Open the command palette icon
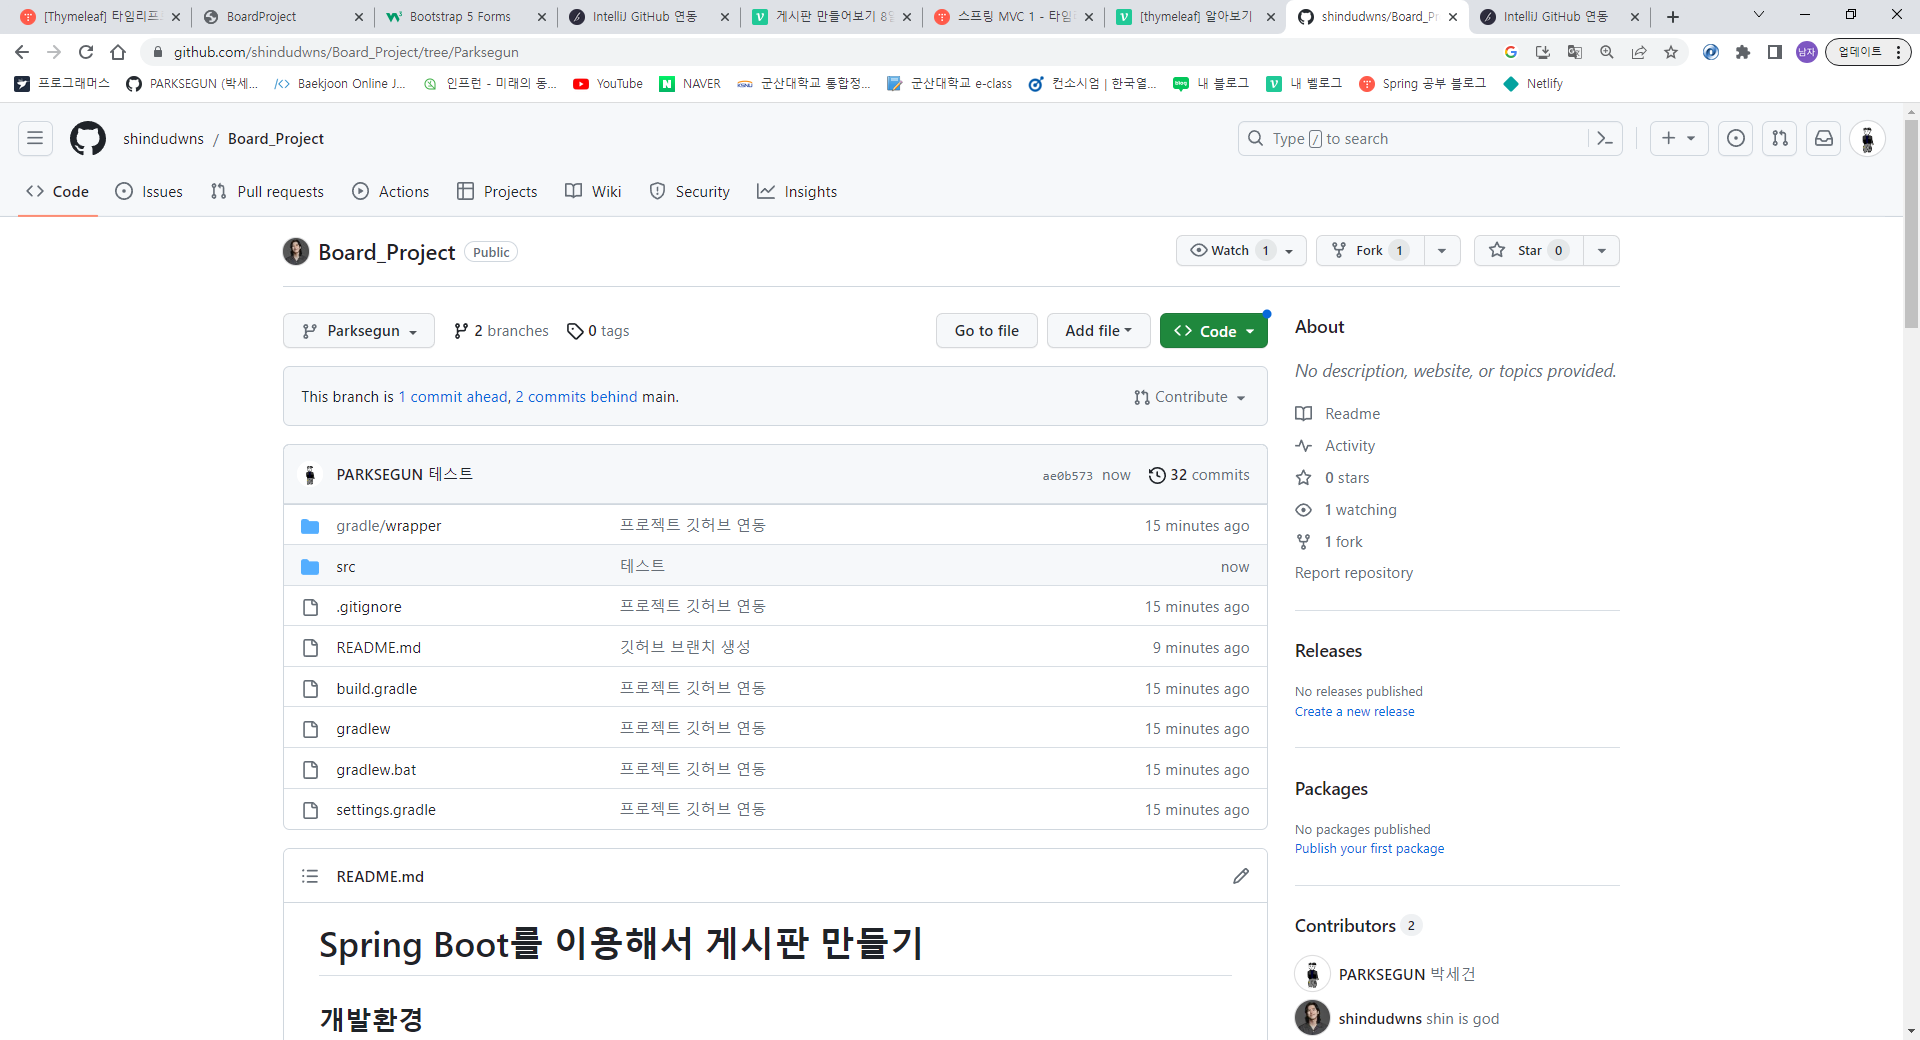This screenshot has height=1040, width=1920. click(x=1605, y=139)
